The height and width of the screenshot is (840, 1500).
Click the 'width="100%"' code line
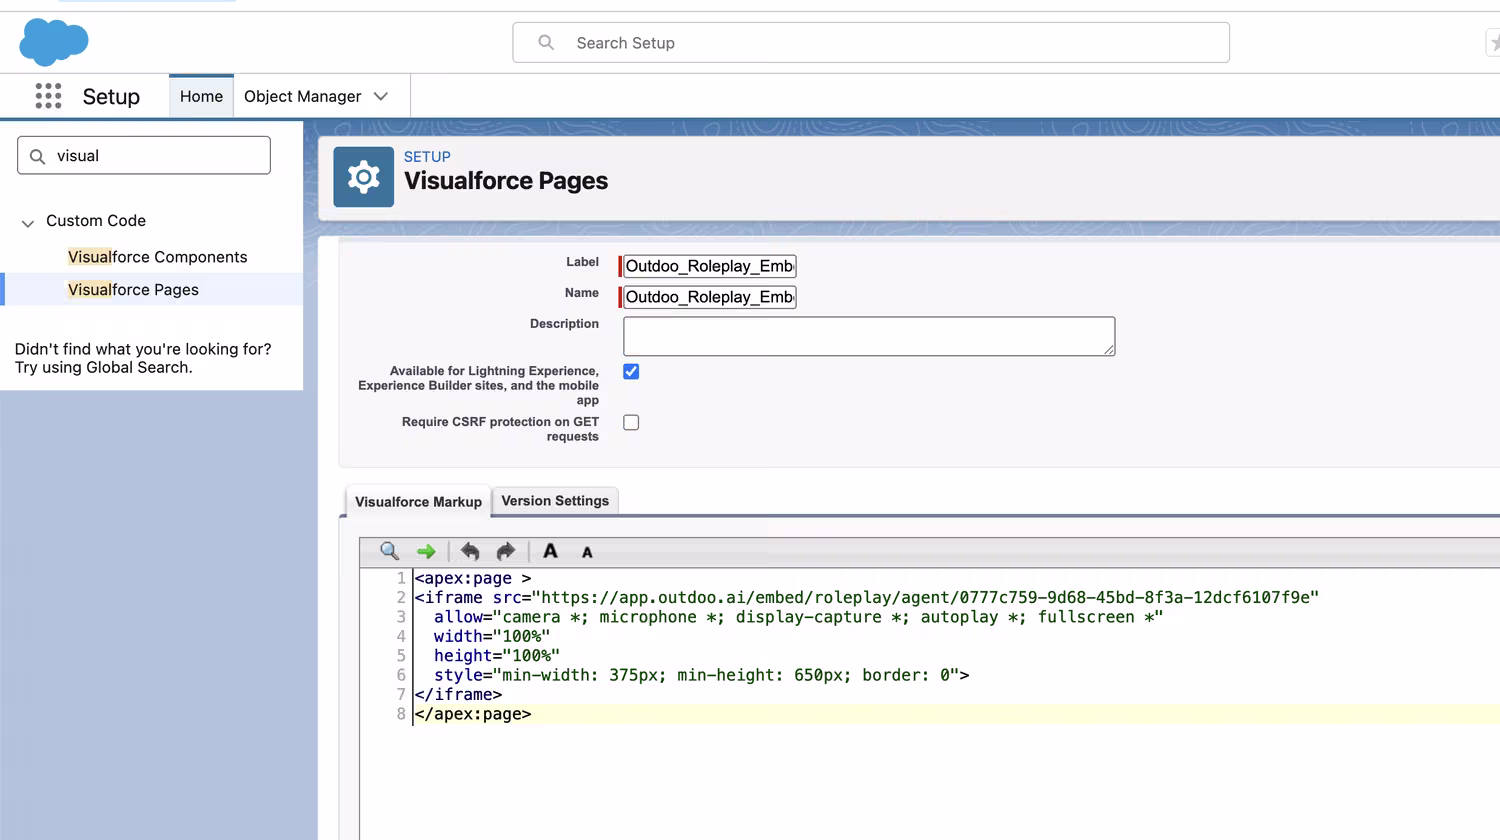492,636
